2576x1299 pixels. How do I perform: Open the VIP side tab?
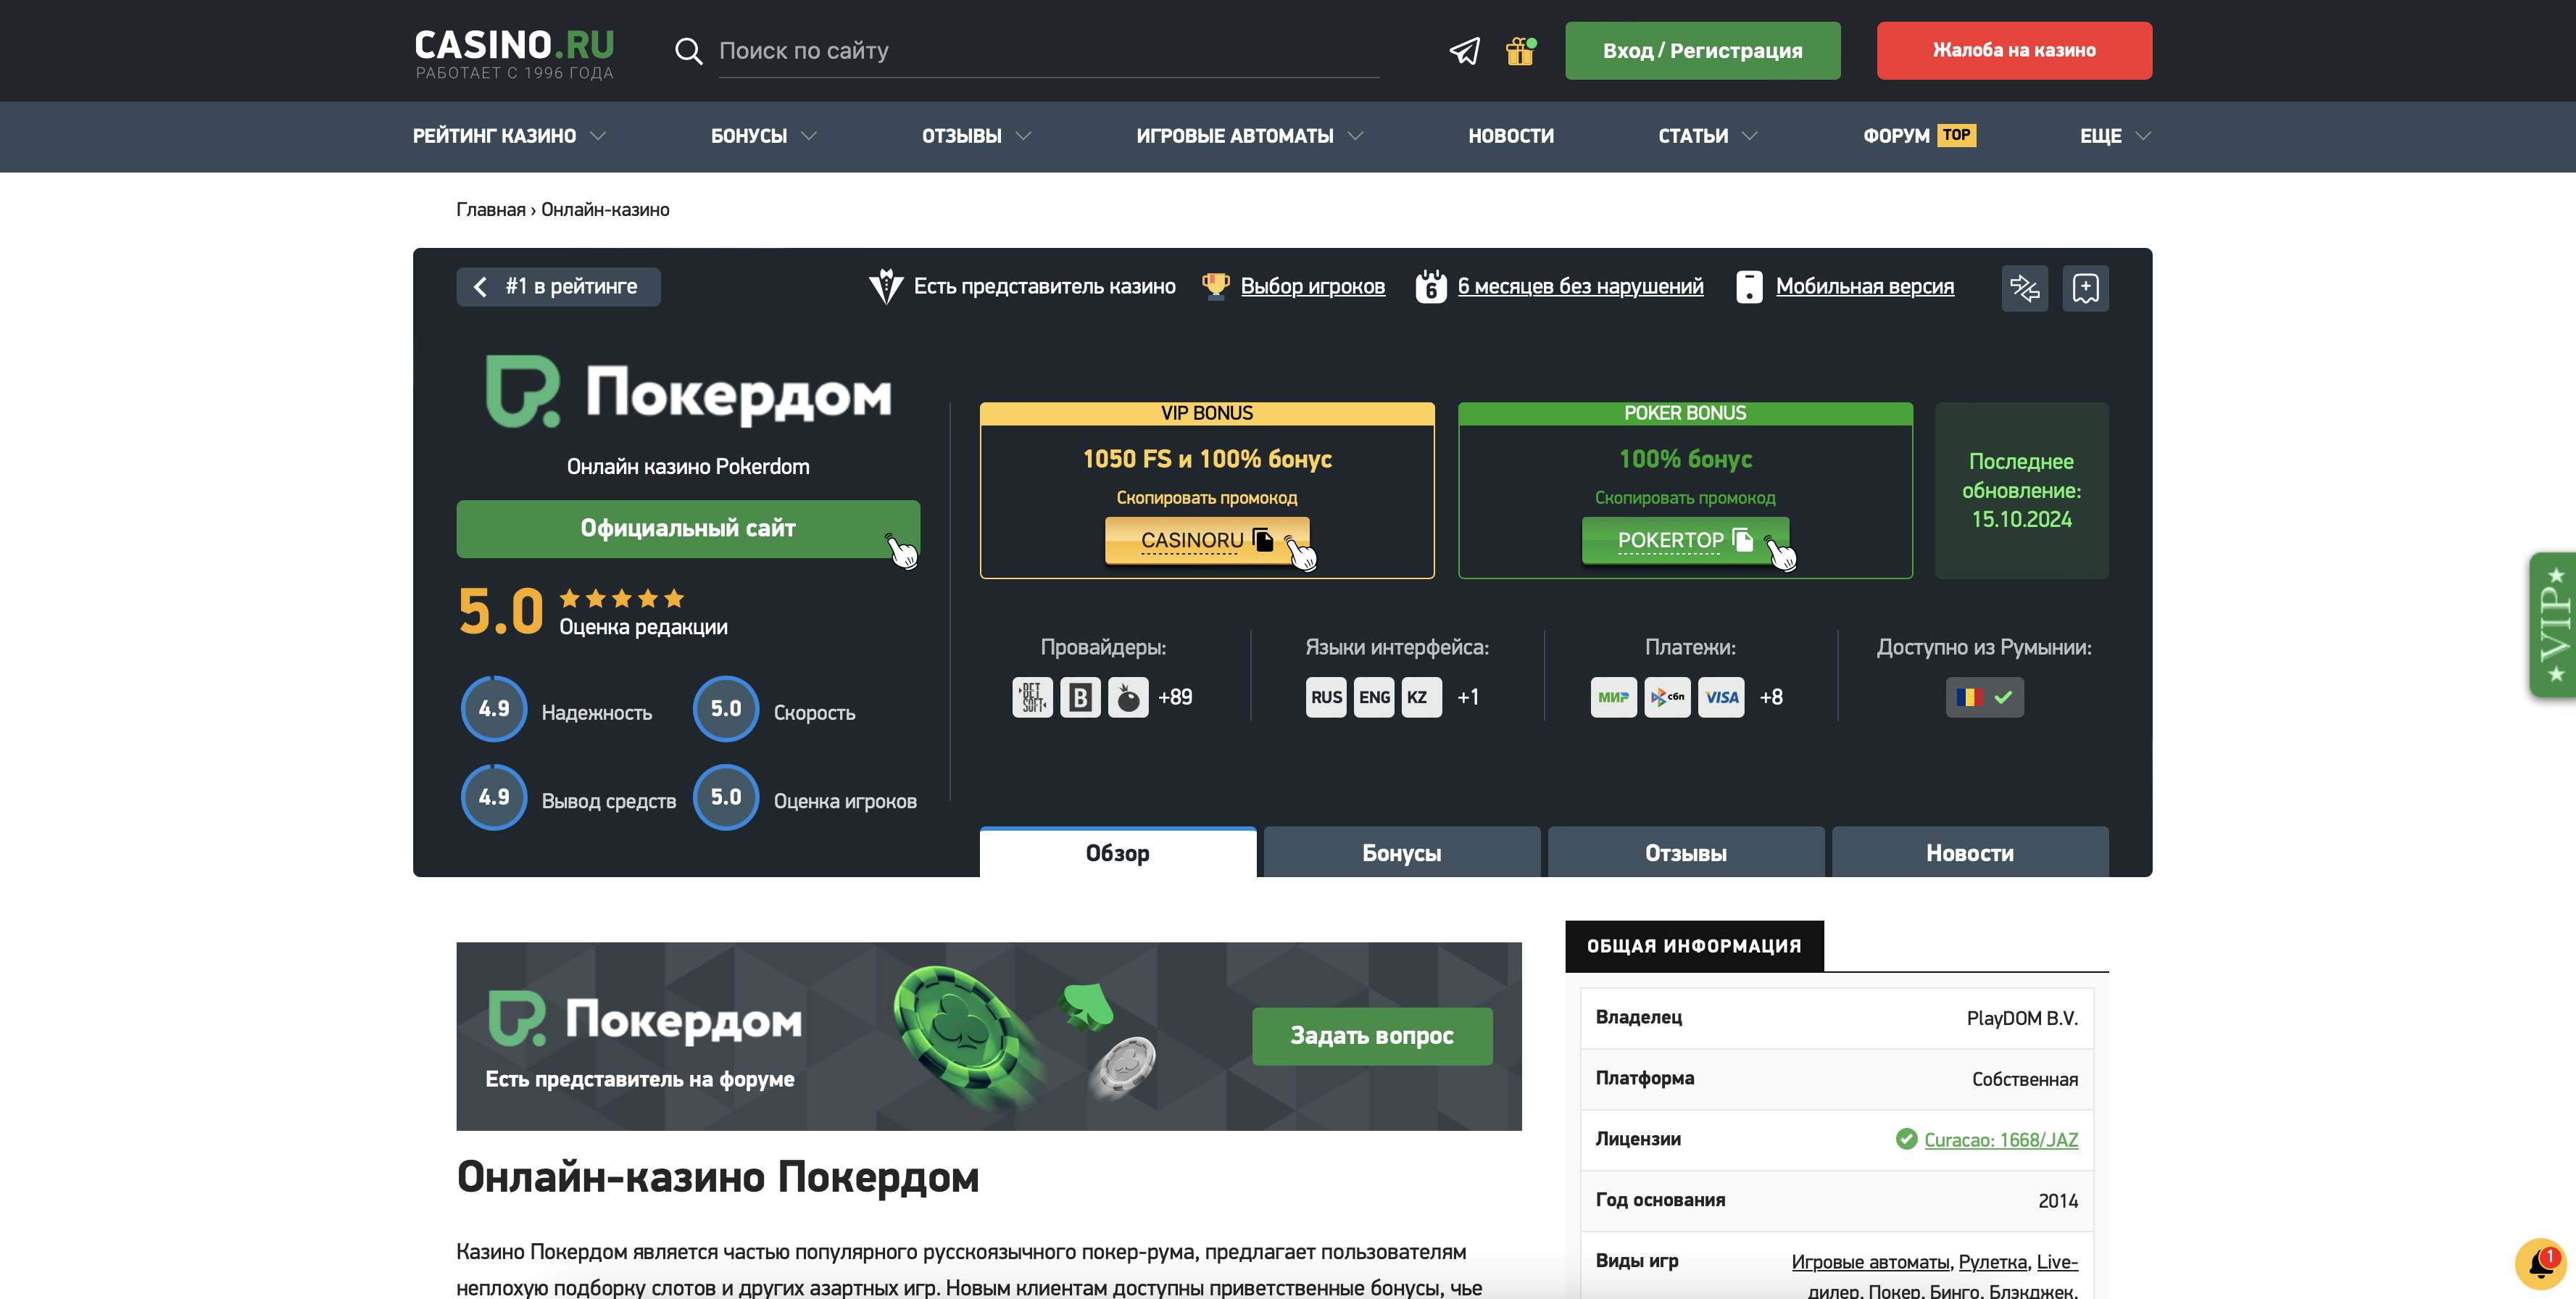(x=2552, y=624)
